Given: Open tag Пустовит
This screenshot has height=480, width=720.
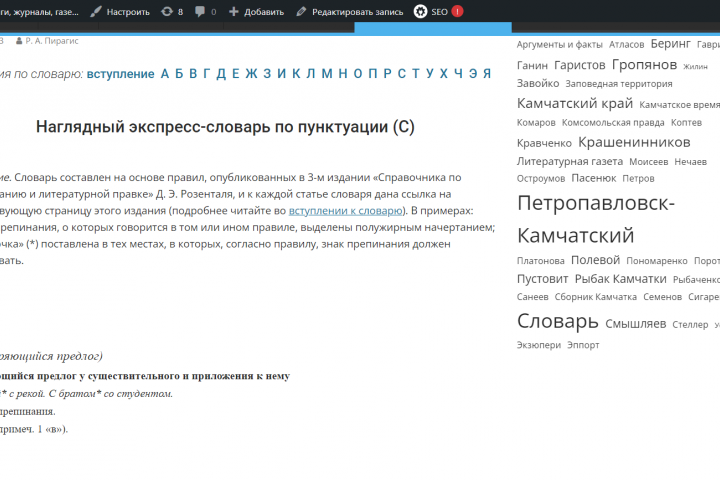Looking at the screenshot, I should (x=542, y=279).
